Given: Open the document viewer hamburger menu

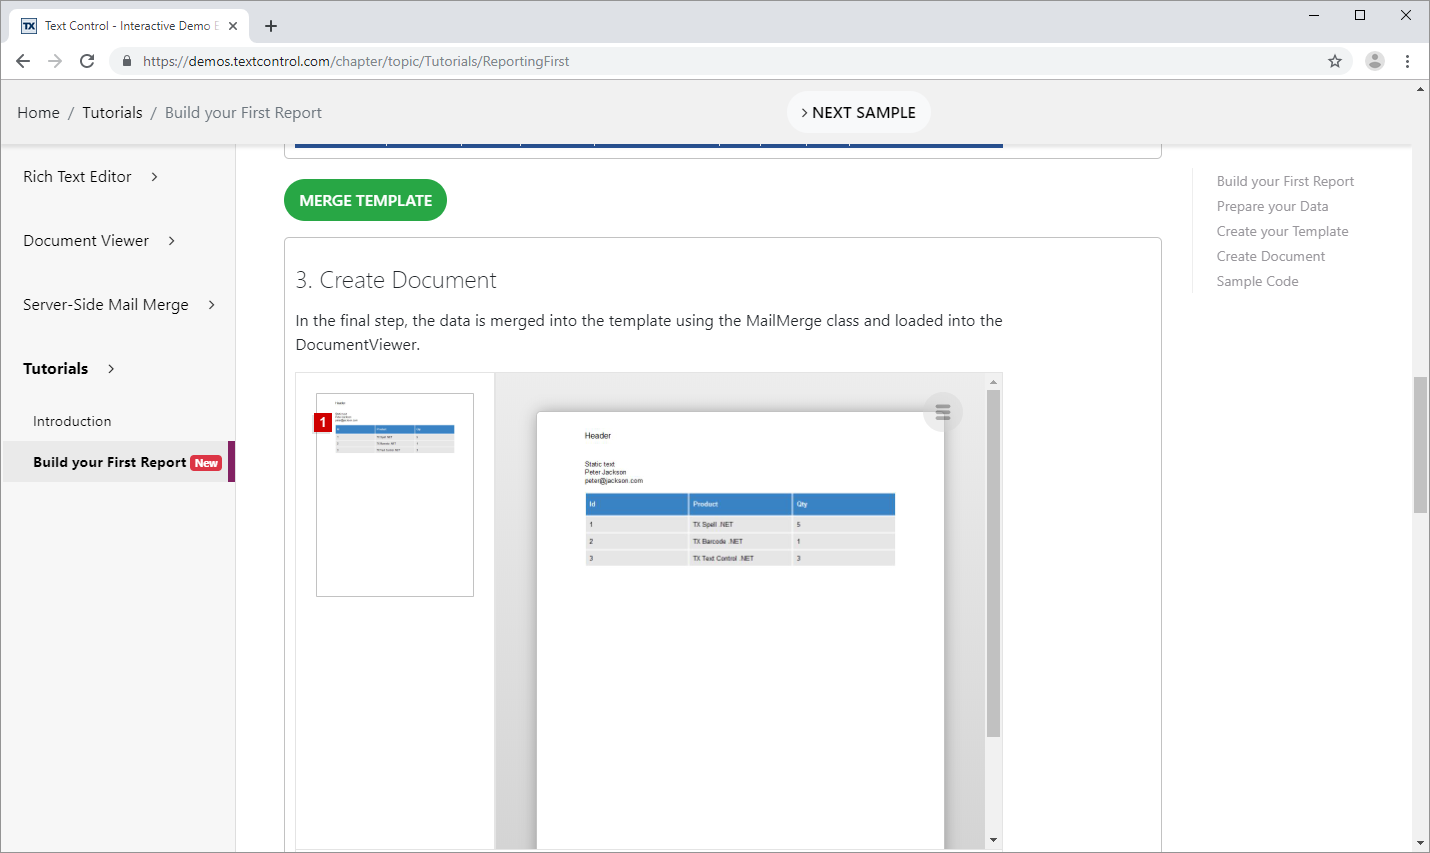Looking at the screenshot, I should (943, 412).
